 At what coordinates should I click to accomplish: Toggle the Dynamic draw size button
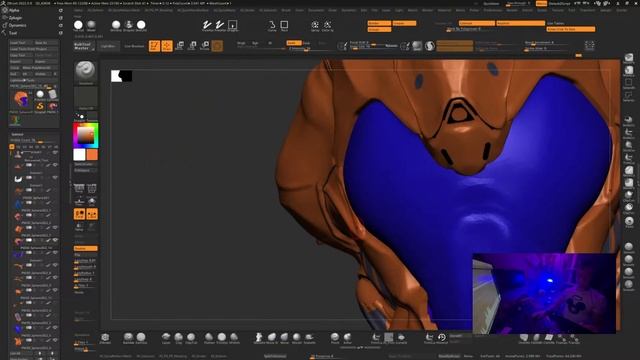click(391, 46)
